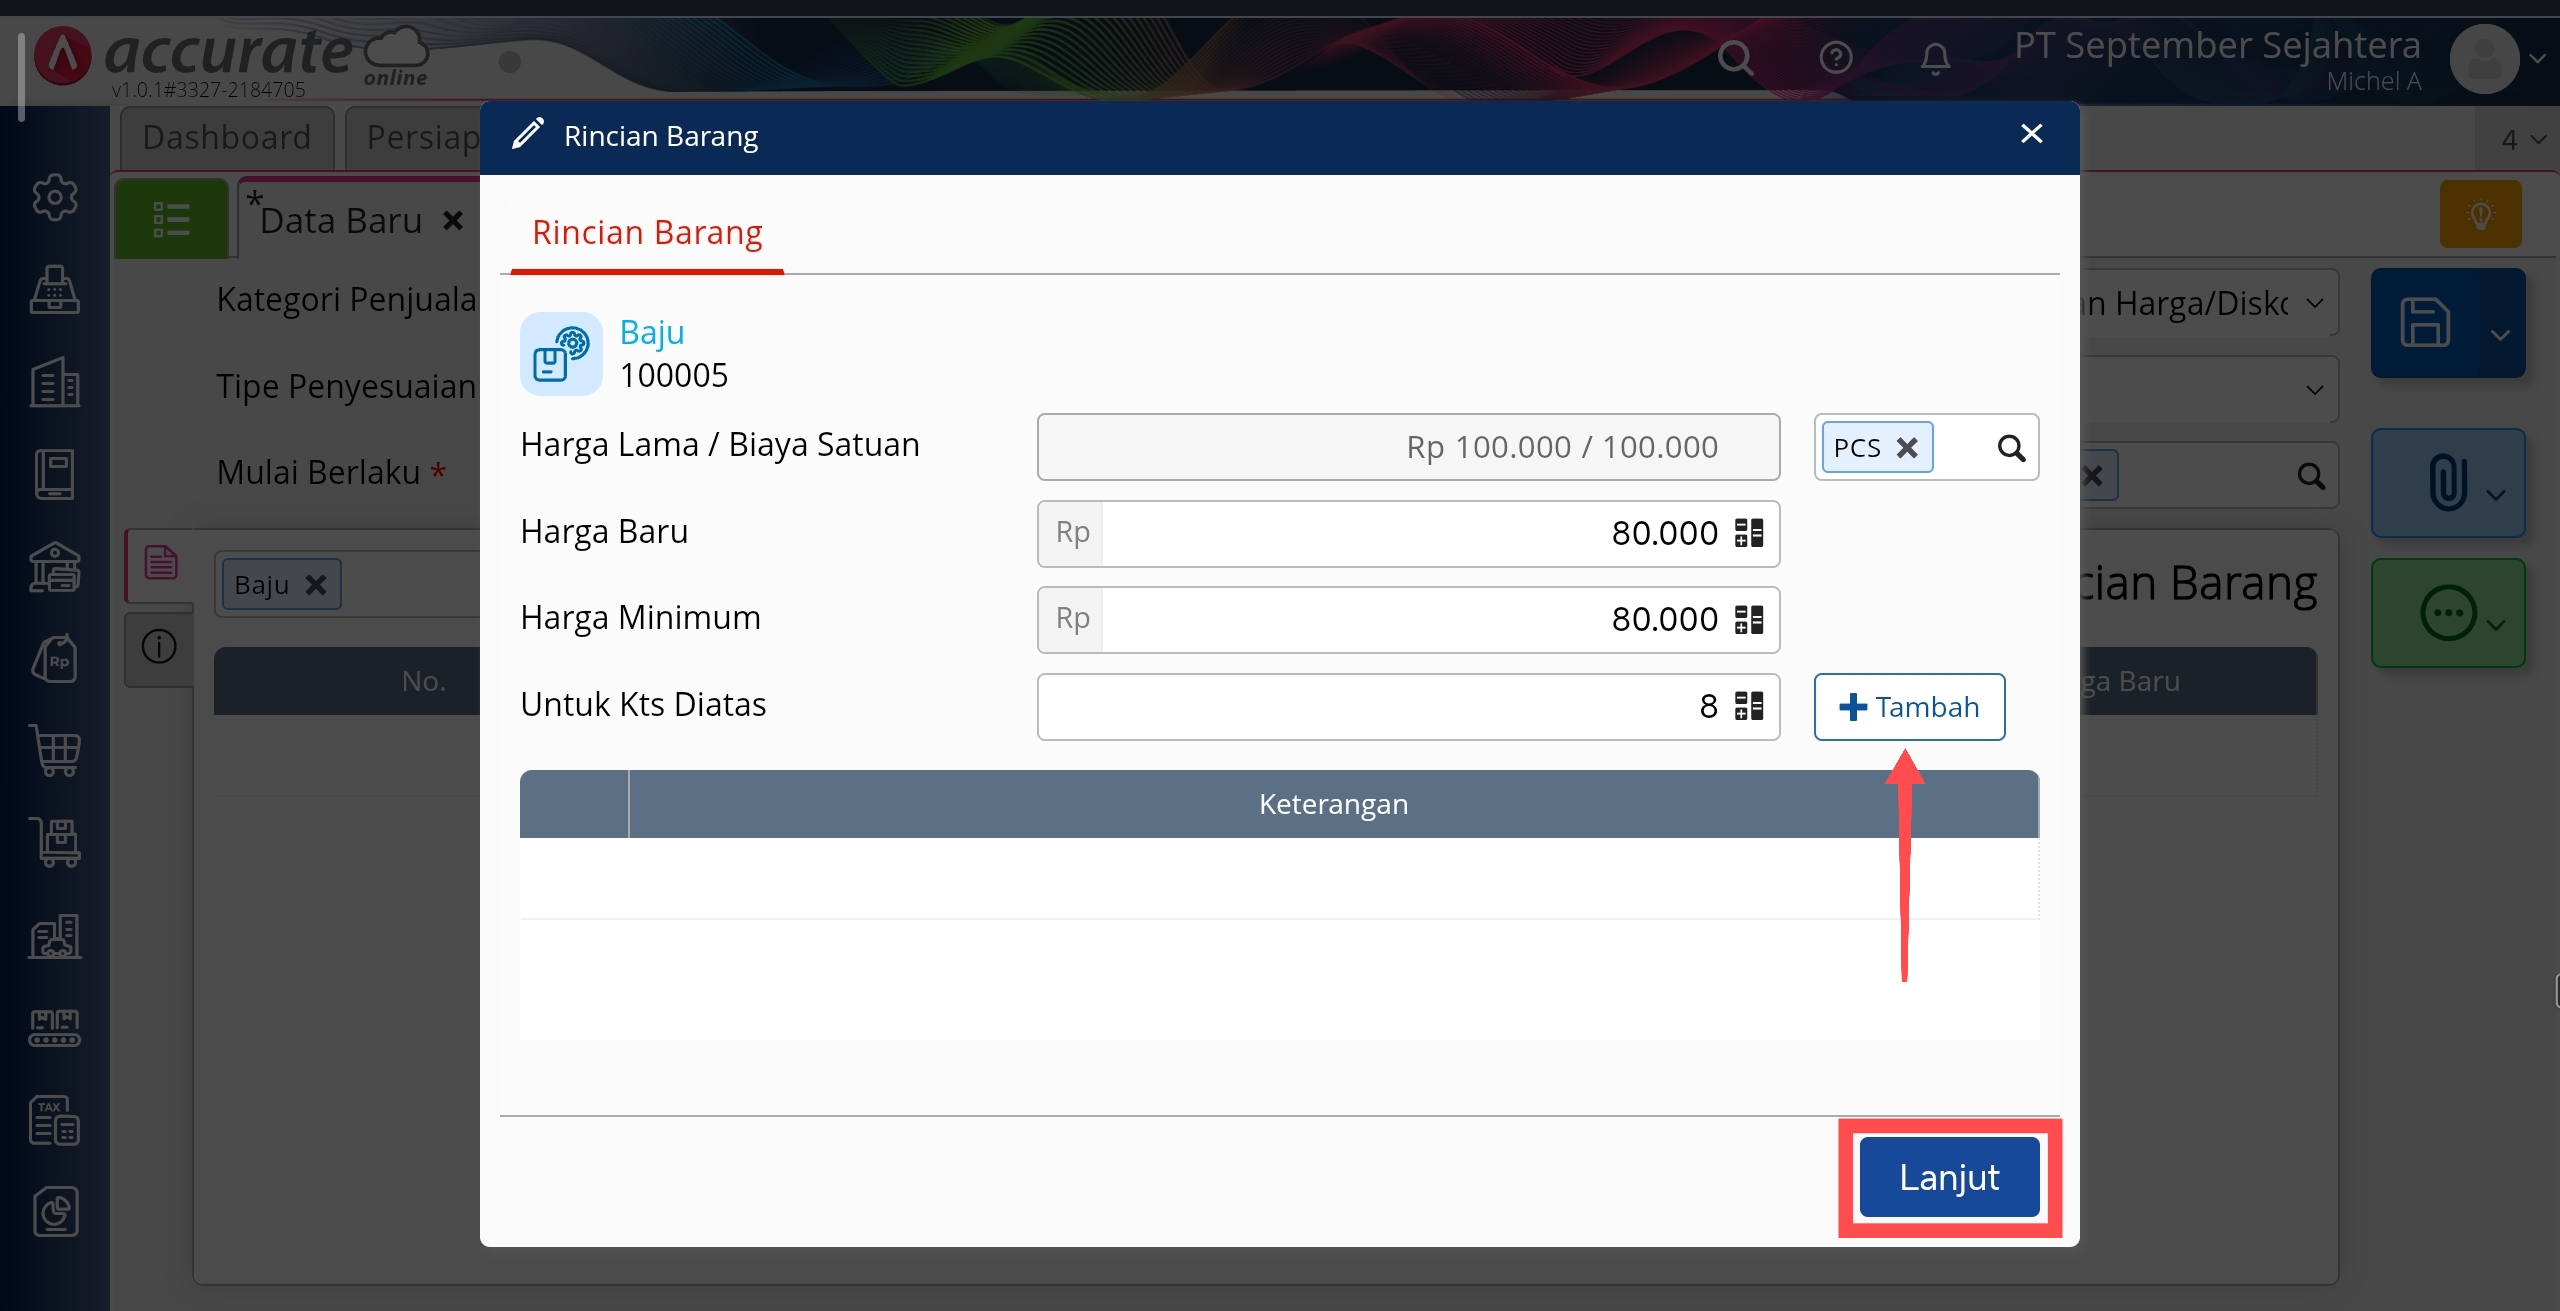Click the Lanjut button
Viewport: 2560px width, 1311px height.
[x=1948, y=1177]
